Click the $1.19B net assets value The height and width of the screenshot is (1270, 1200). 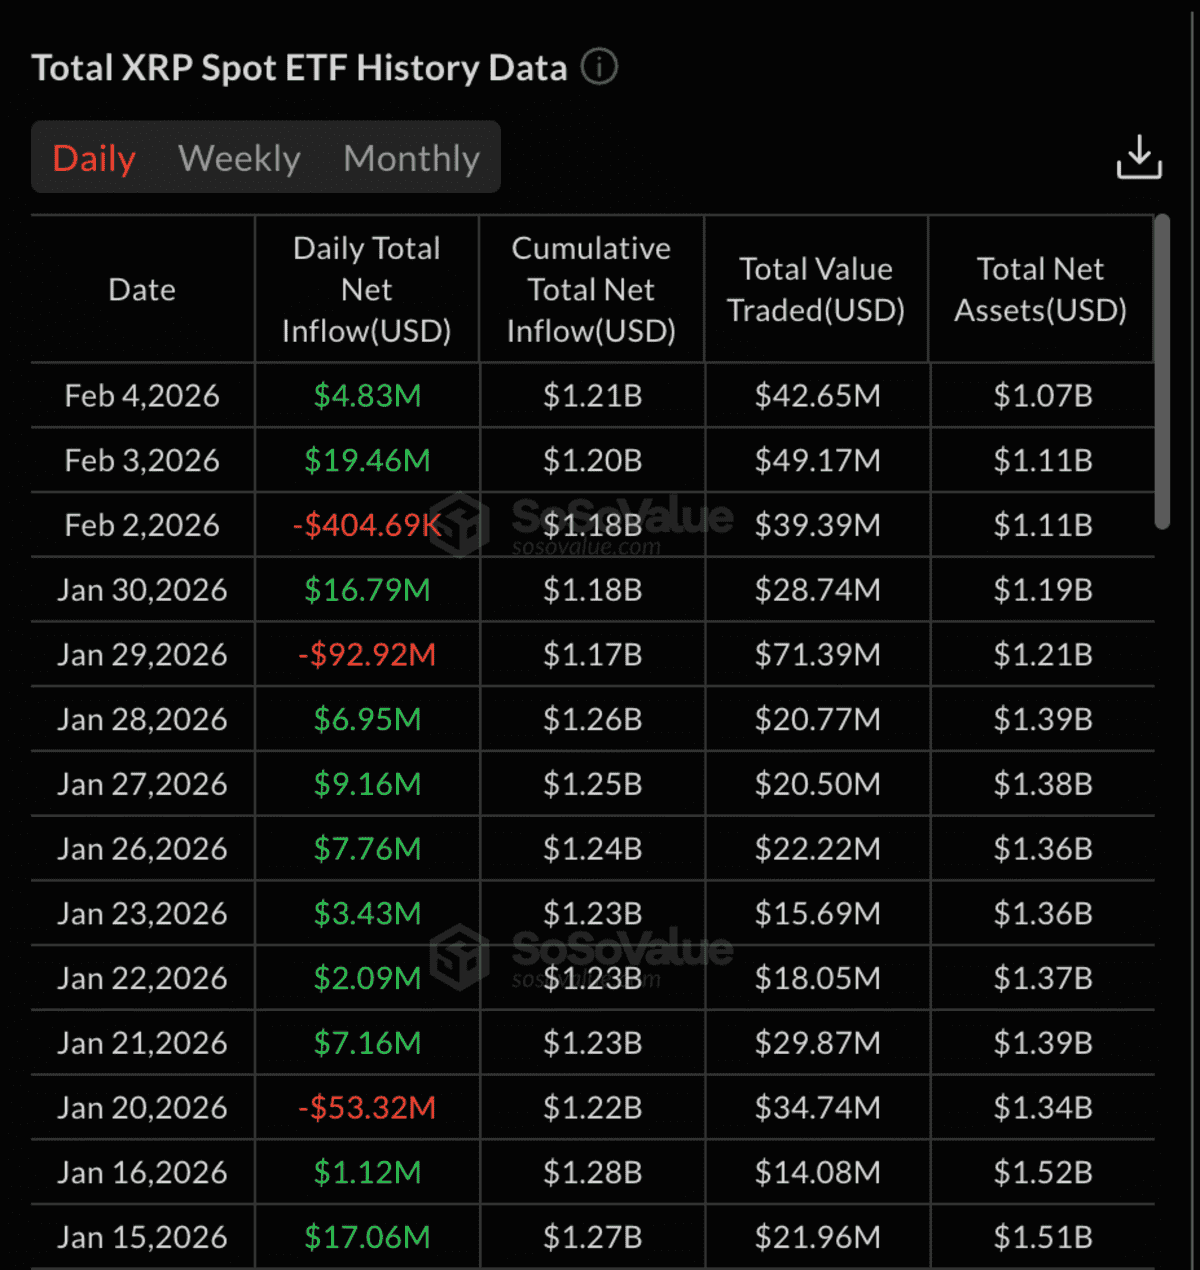point(1042,590)
